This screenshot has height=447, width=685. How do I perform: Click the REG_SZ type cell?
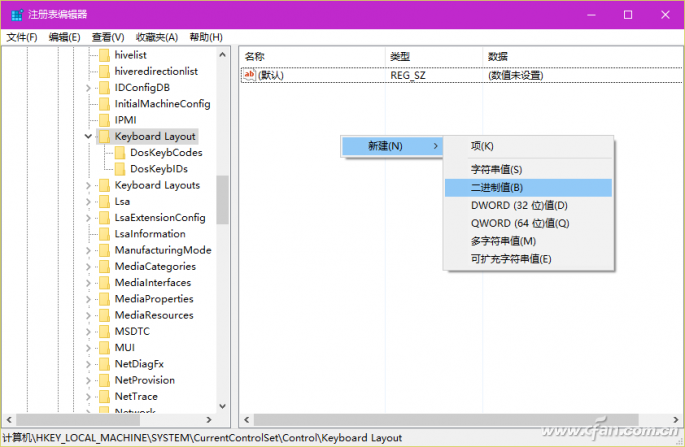click(x=408, y=75)
